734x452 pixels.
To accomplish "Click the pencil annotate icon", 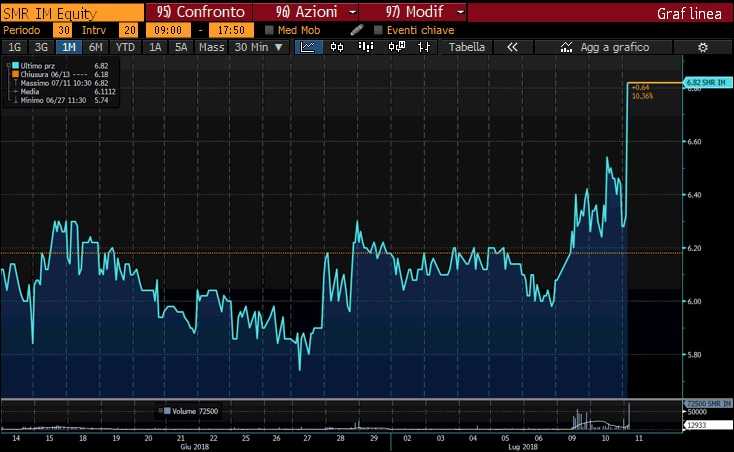I will [x=357, y=30].
